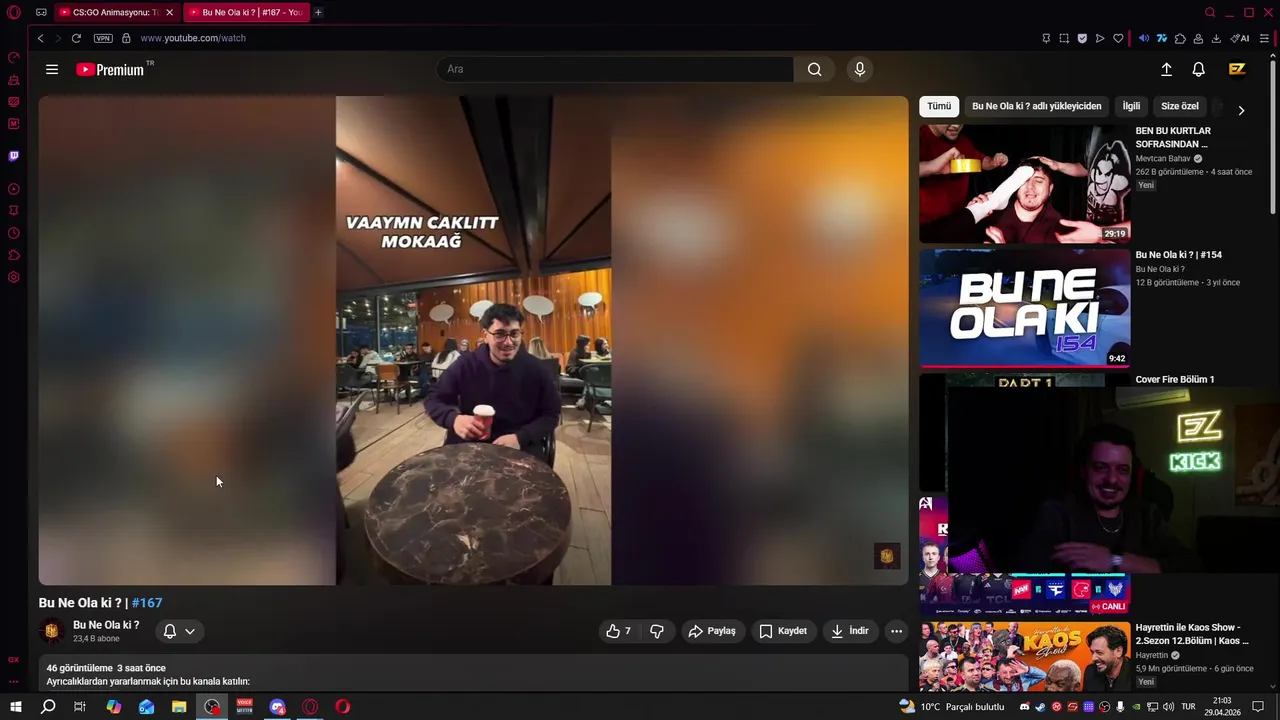The image size is (1280, 720).
Task: Open new tab with plus button
Action: tap(318, 12)
